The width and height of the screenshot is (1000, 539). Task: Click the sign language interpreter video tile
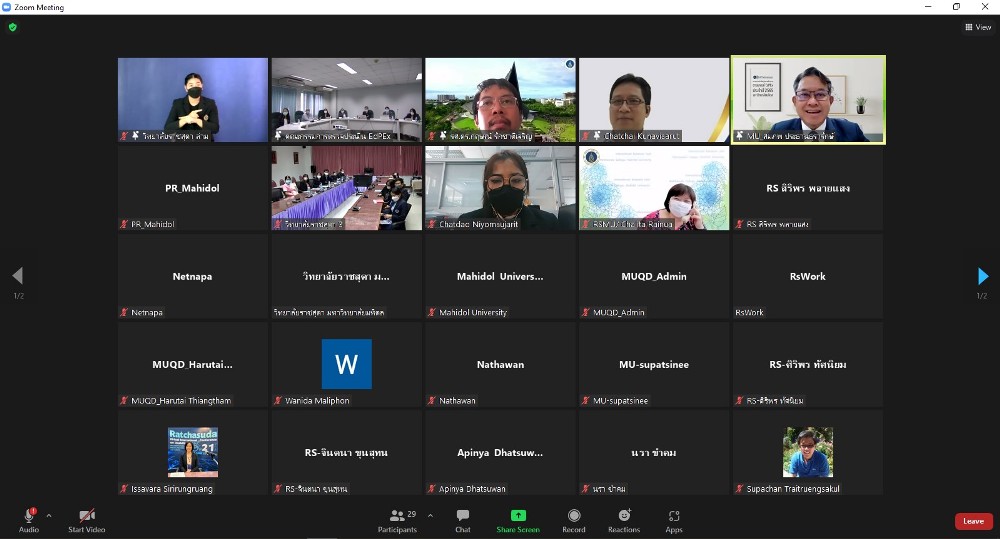pyautogui.click(x=192, y=100)
